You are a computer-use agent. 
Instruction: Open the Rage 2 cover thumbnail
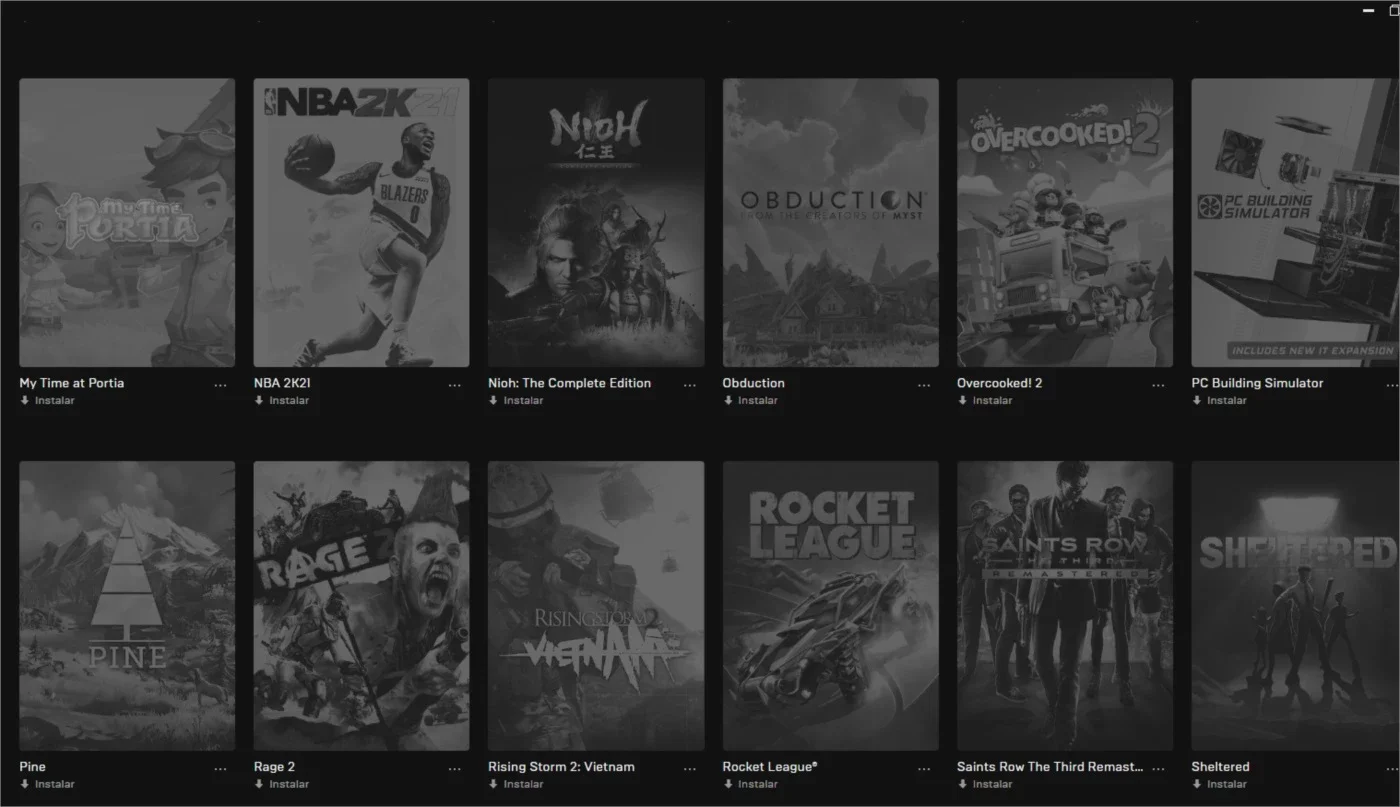(x=362, y=606)
